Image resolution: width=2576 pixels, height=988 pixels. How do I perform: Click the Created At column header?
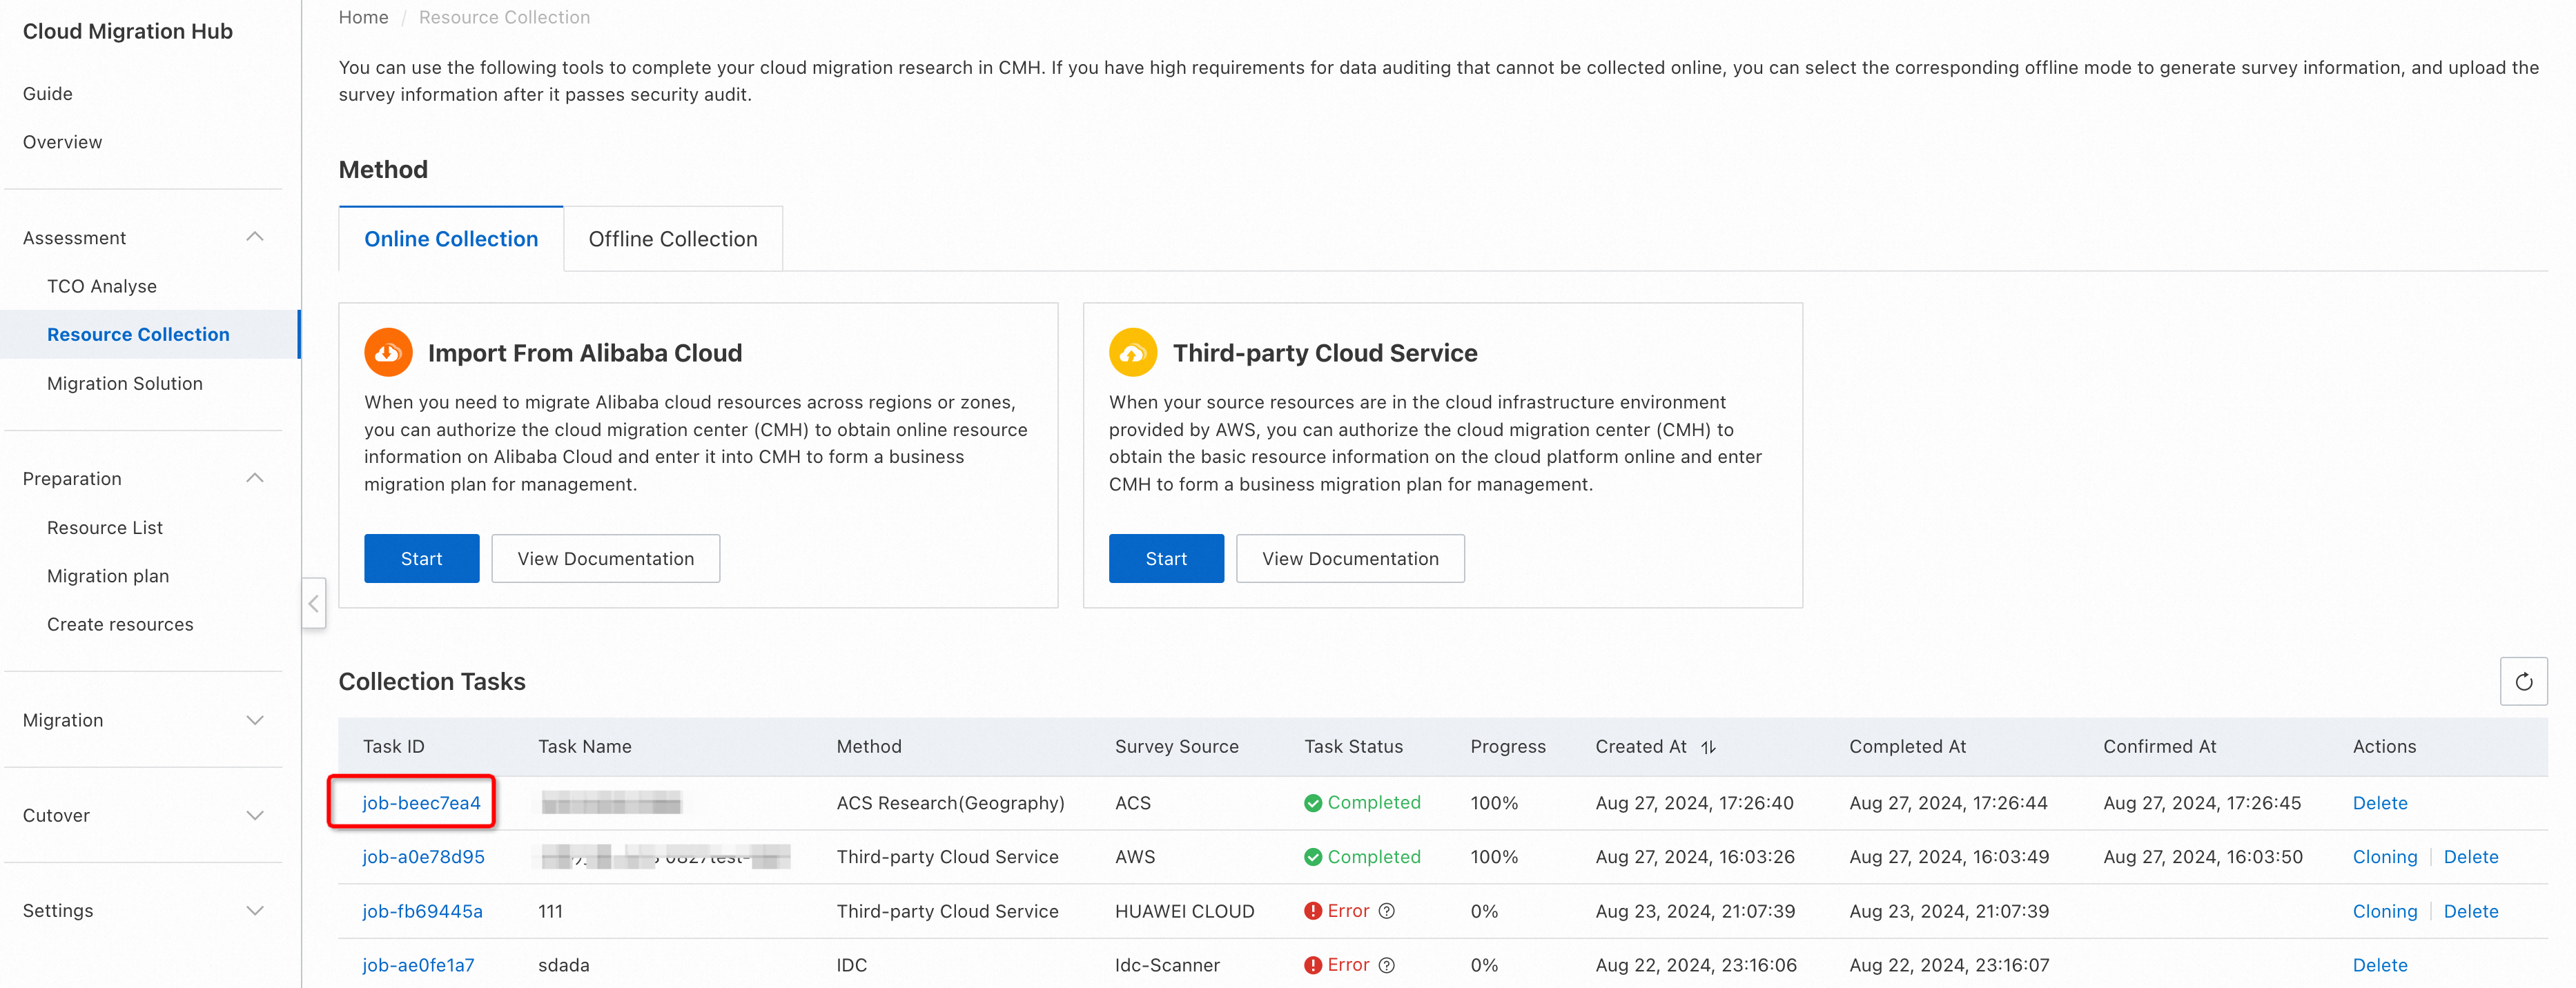tap(1640, 747)
